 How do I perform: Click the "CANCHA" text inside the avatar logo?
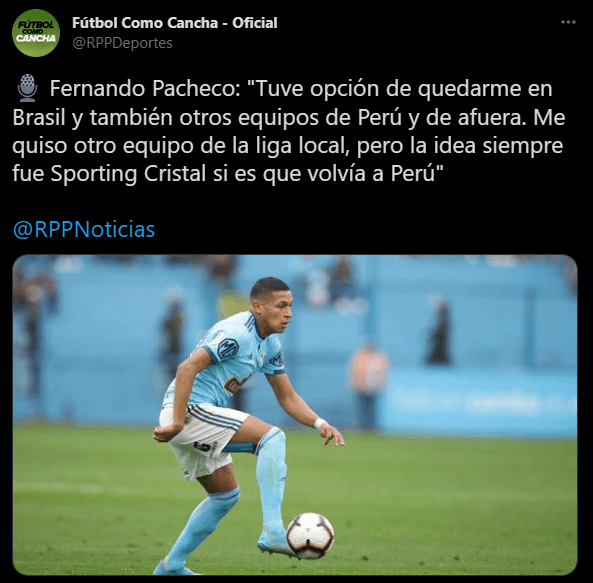point(36,39)
